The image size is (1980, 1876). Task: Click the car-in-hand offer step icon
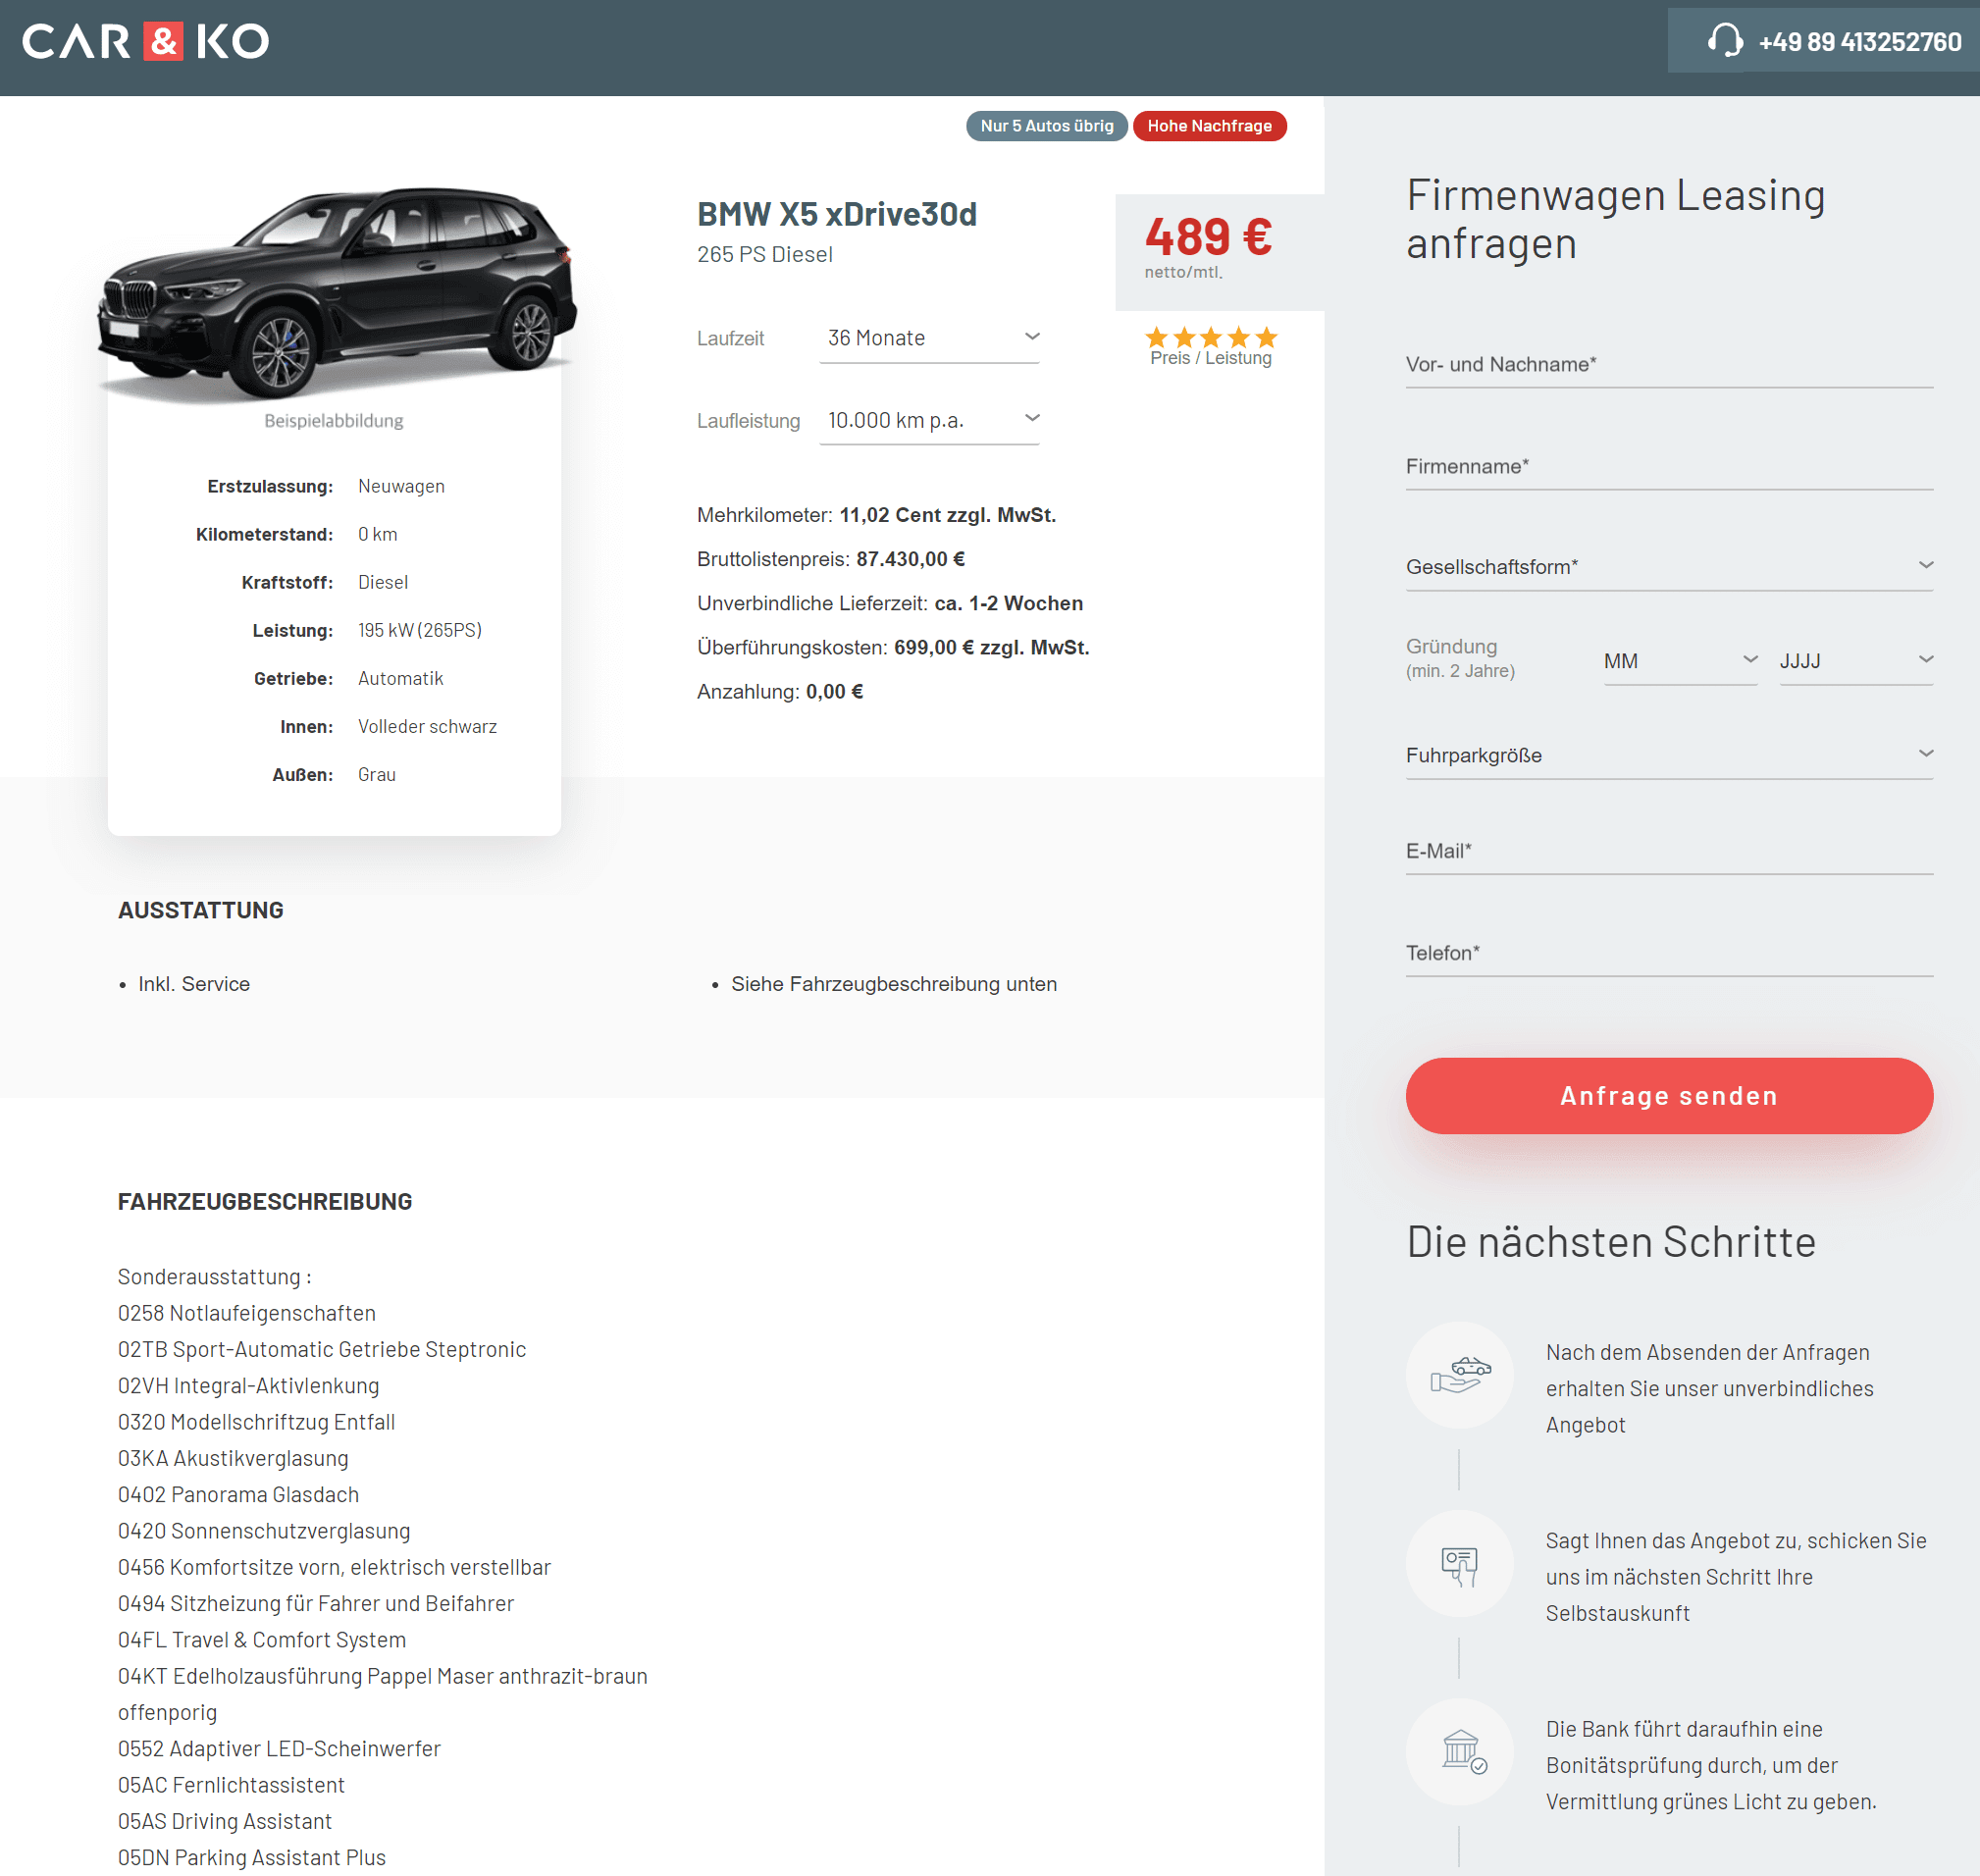pos(1459,1375)
